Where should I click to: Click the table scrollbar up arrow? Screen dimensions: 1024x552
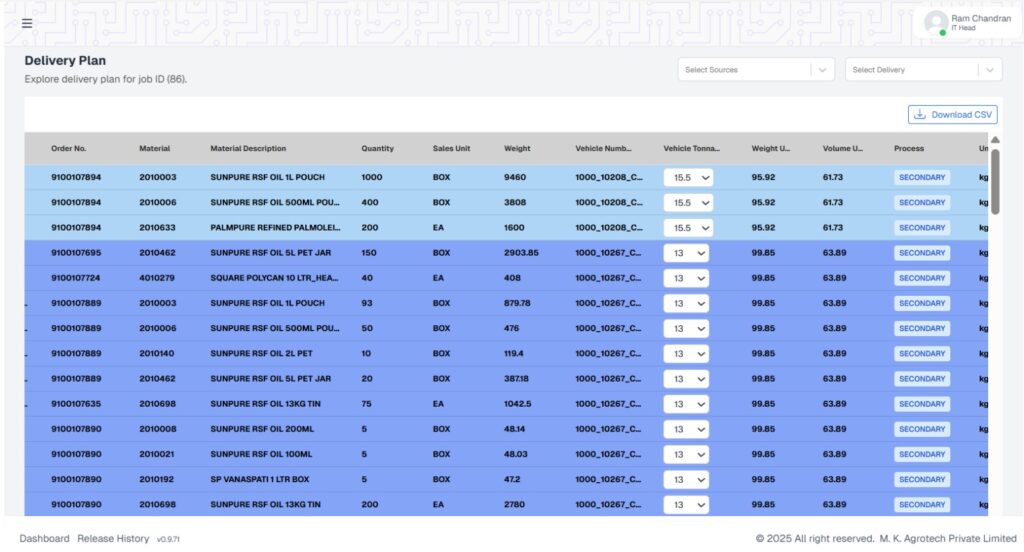pos(995,140)
